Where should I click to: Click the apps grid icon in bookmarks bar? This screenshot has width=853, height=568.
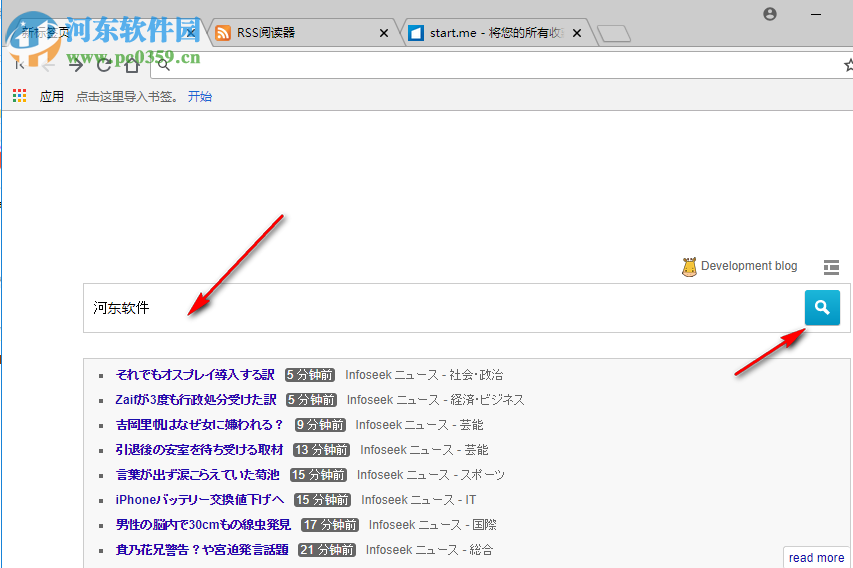[x=20, y=96]
